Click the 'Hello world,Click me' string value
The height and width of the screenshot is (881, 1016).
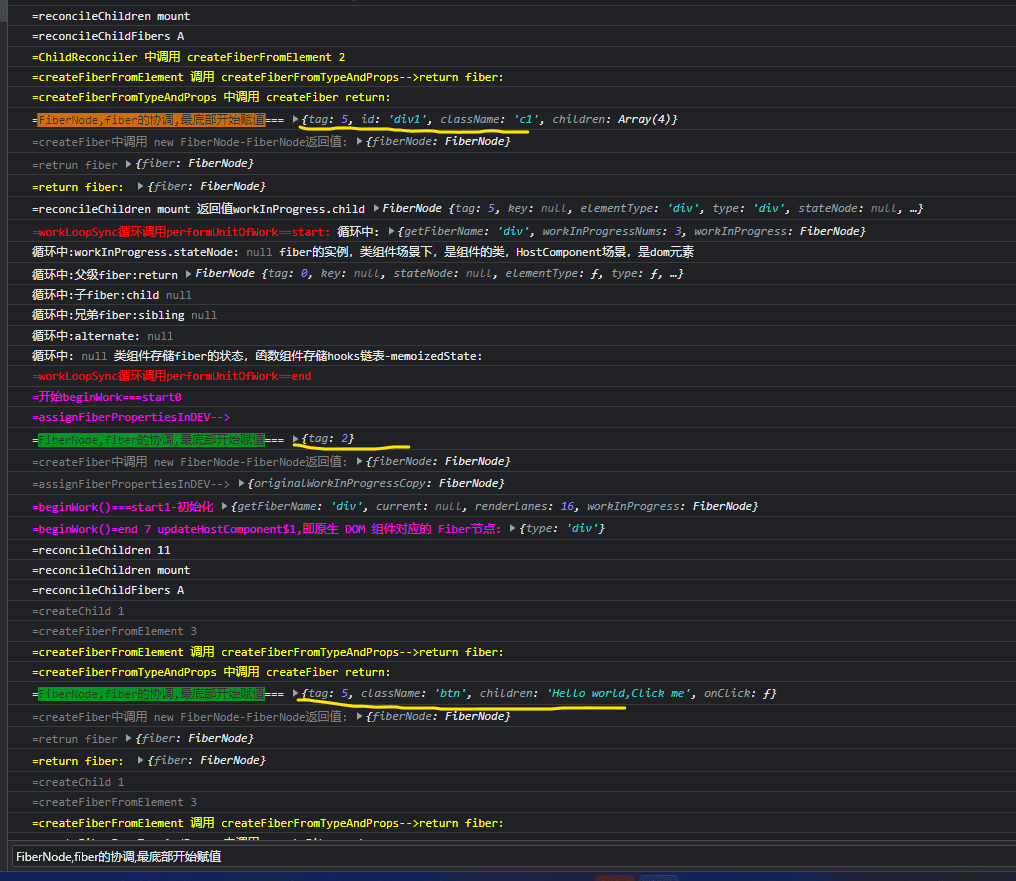point(620,694)
